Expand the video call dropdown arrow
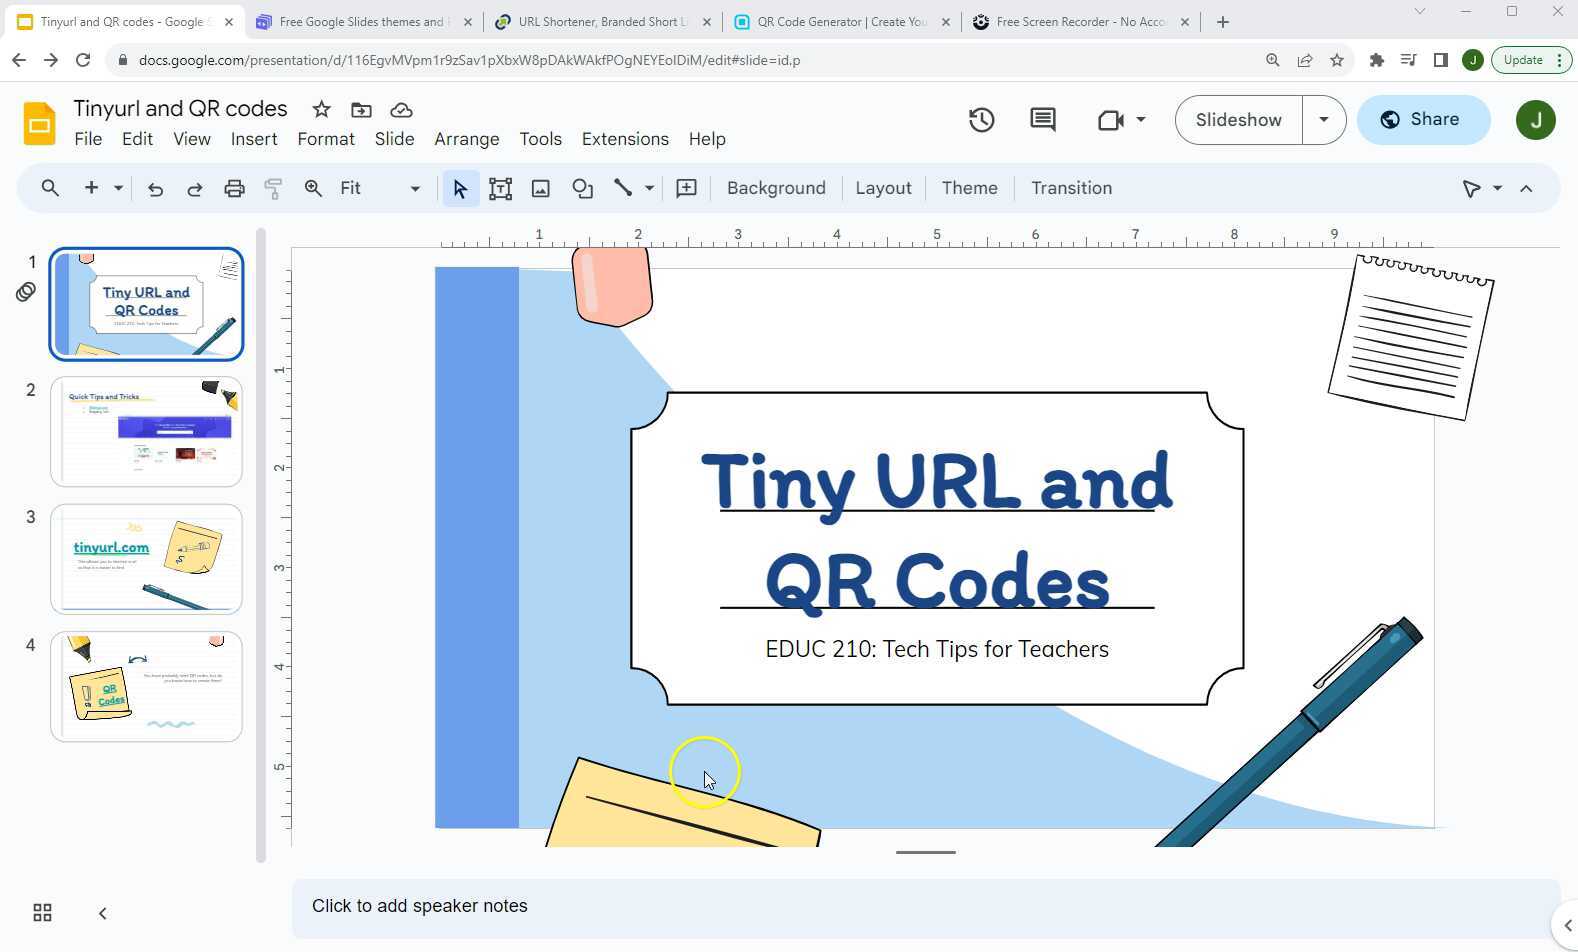The height and width of the screenshot is (952, 1578). pyautogui.click(x=1141, y=120)
